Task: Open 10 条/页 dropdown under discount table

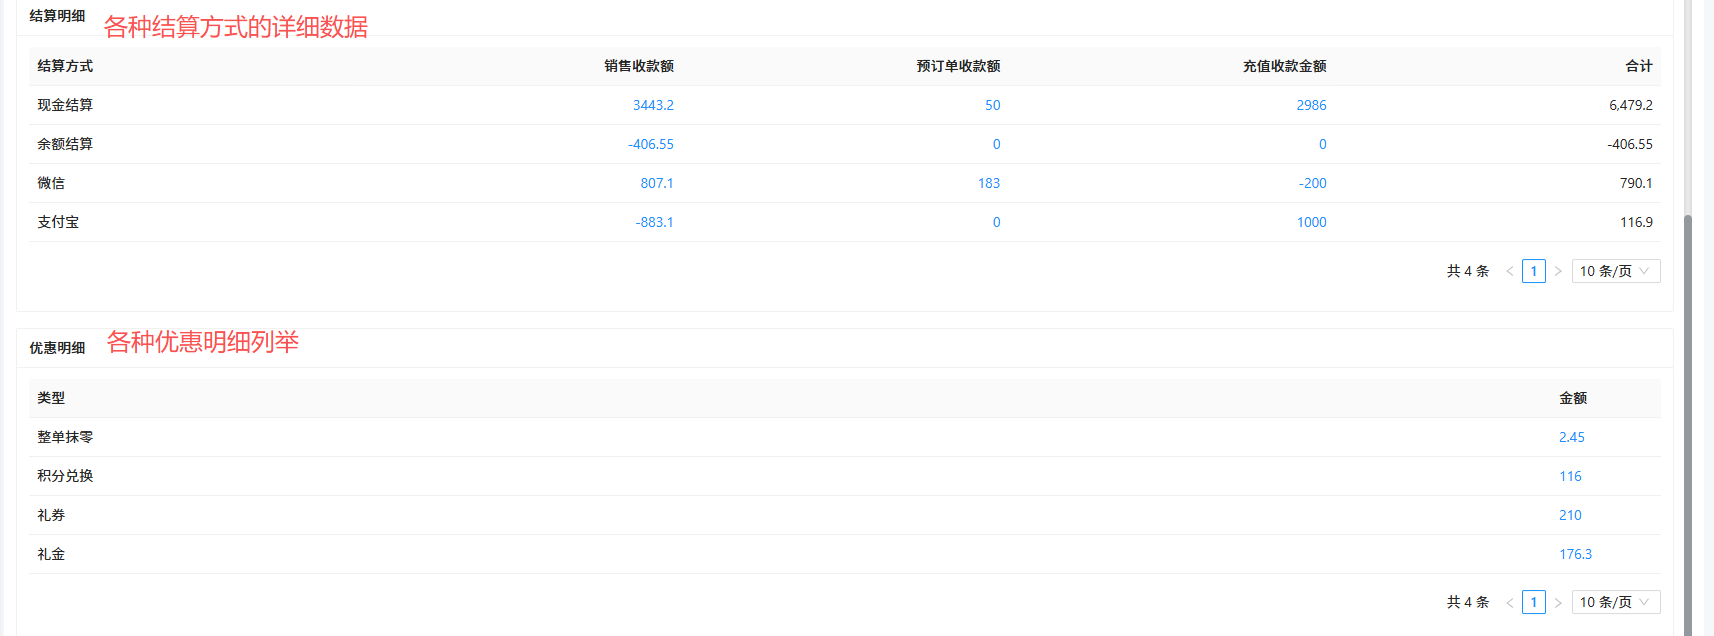Action: pyautogui.click(x=1616, y=602)
